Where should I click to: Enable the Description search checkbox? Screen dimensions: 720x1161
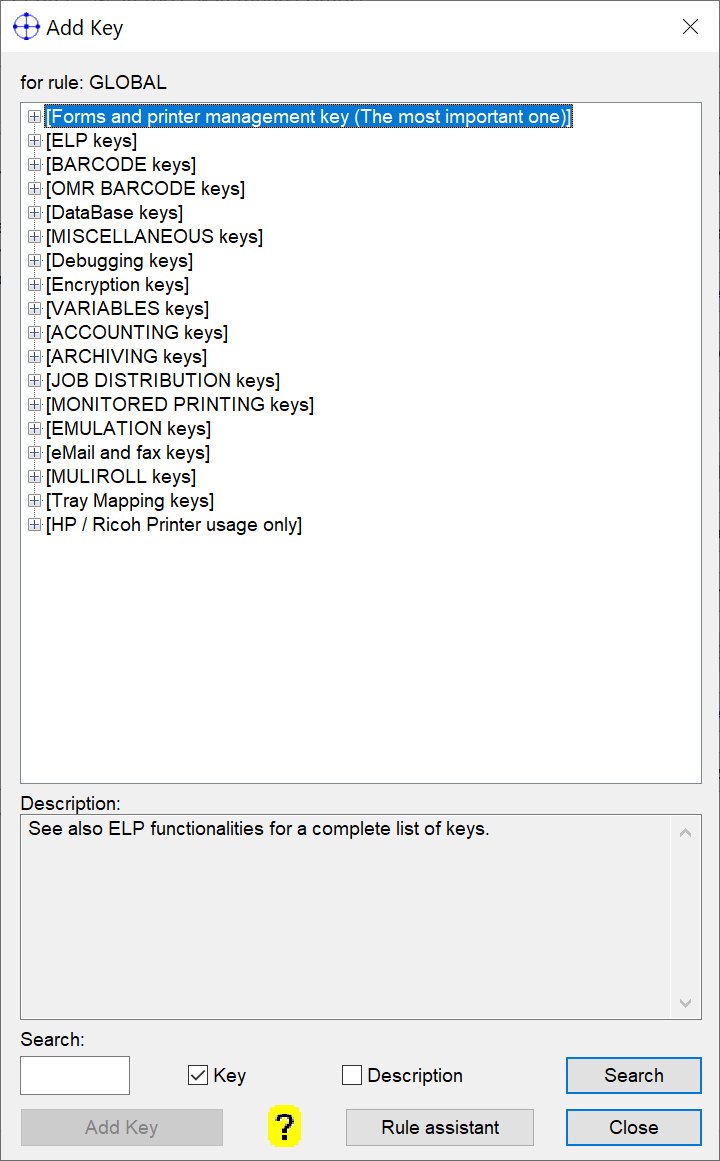point(352,1075)
